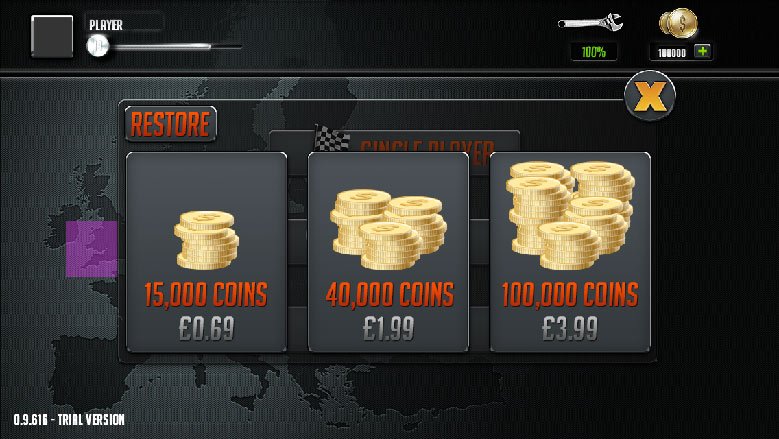779x439 pixels.
Task: Click the checkered flag Single Player tab
Action: click(x=394, y=142)
